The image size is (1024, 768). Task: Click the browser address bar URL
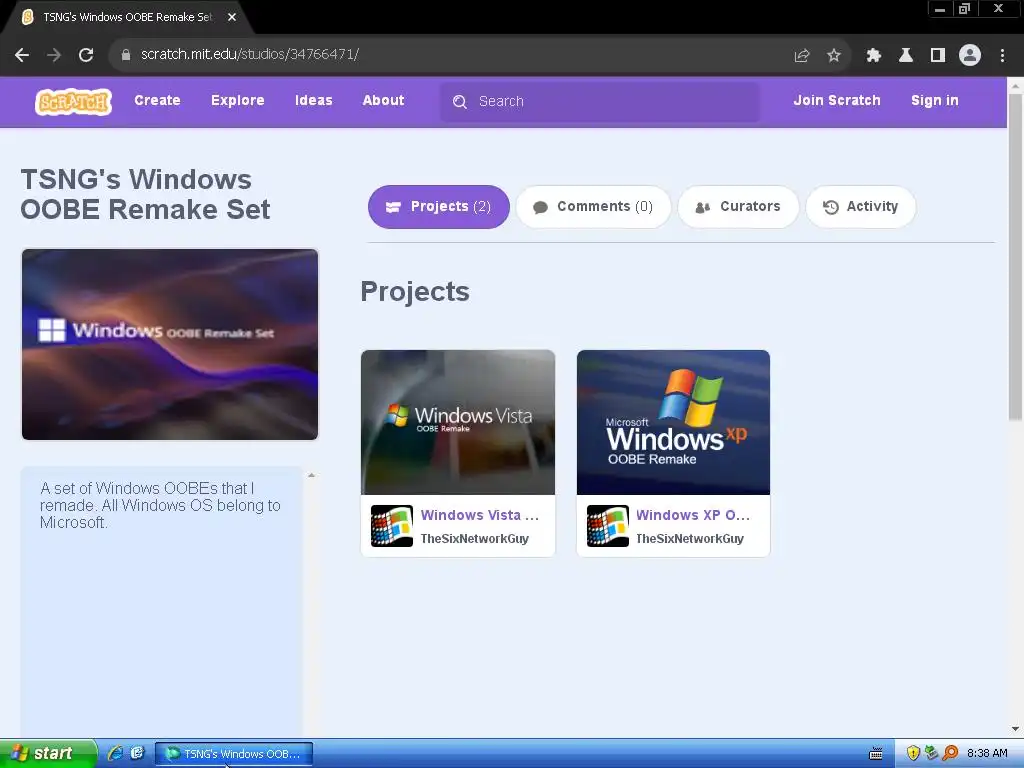coord(250,54)
